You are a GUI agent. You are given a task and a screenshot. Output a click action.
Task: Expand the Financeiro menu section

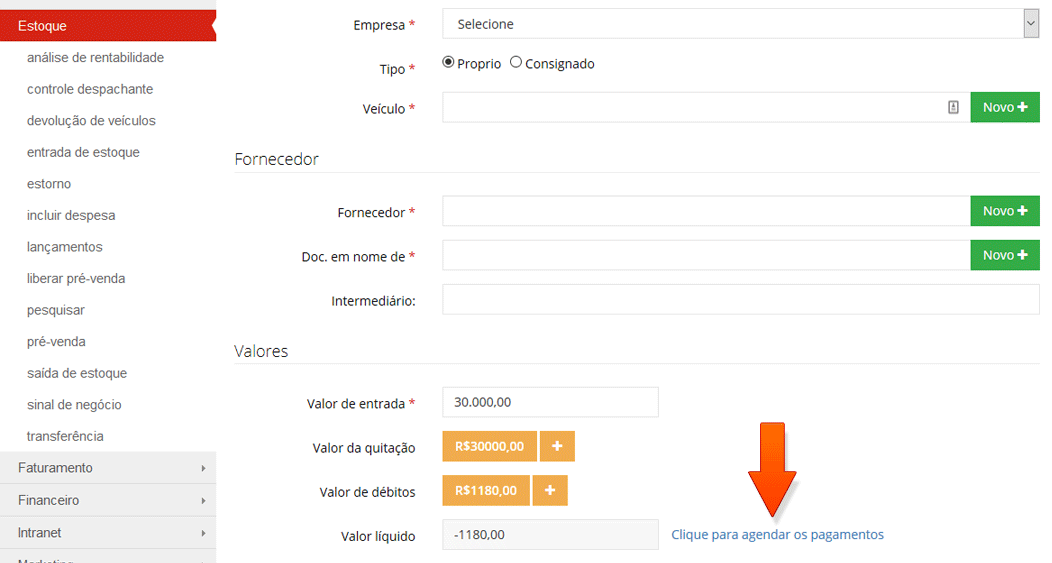108,500
